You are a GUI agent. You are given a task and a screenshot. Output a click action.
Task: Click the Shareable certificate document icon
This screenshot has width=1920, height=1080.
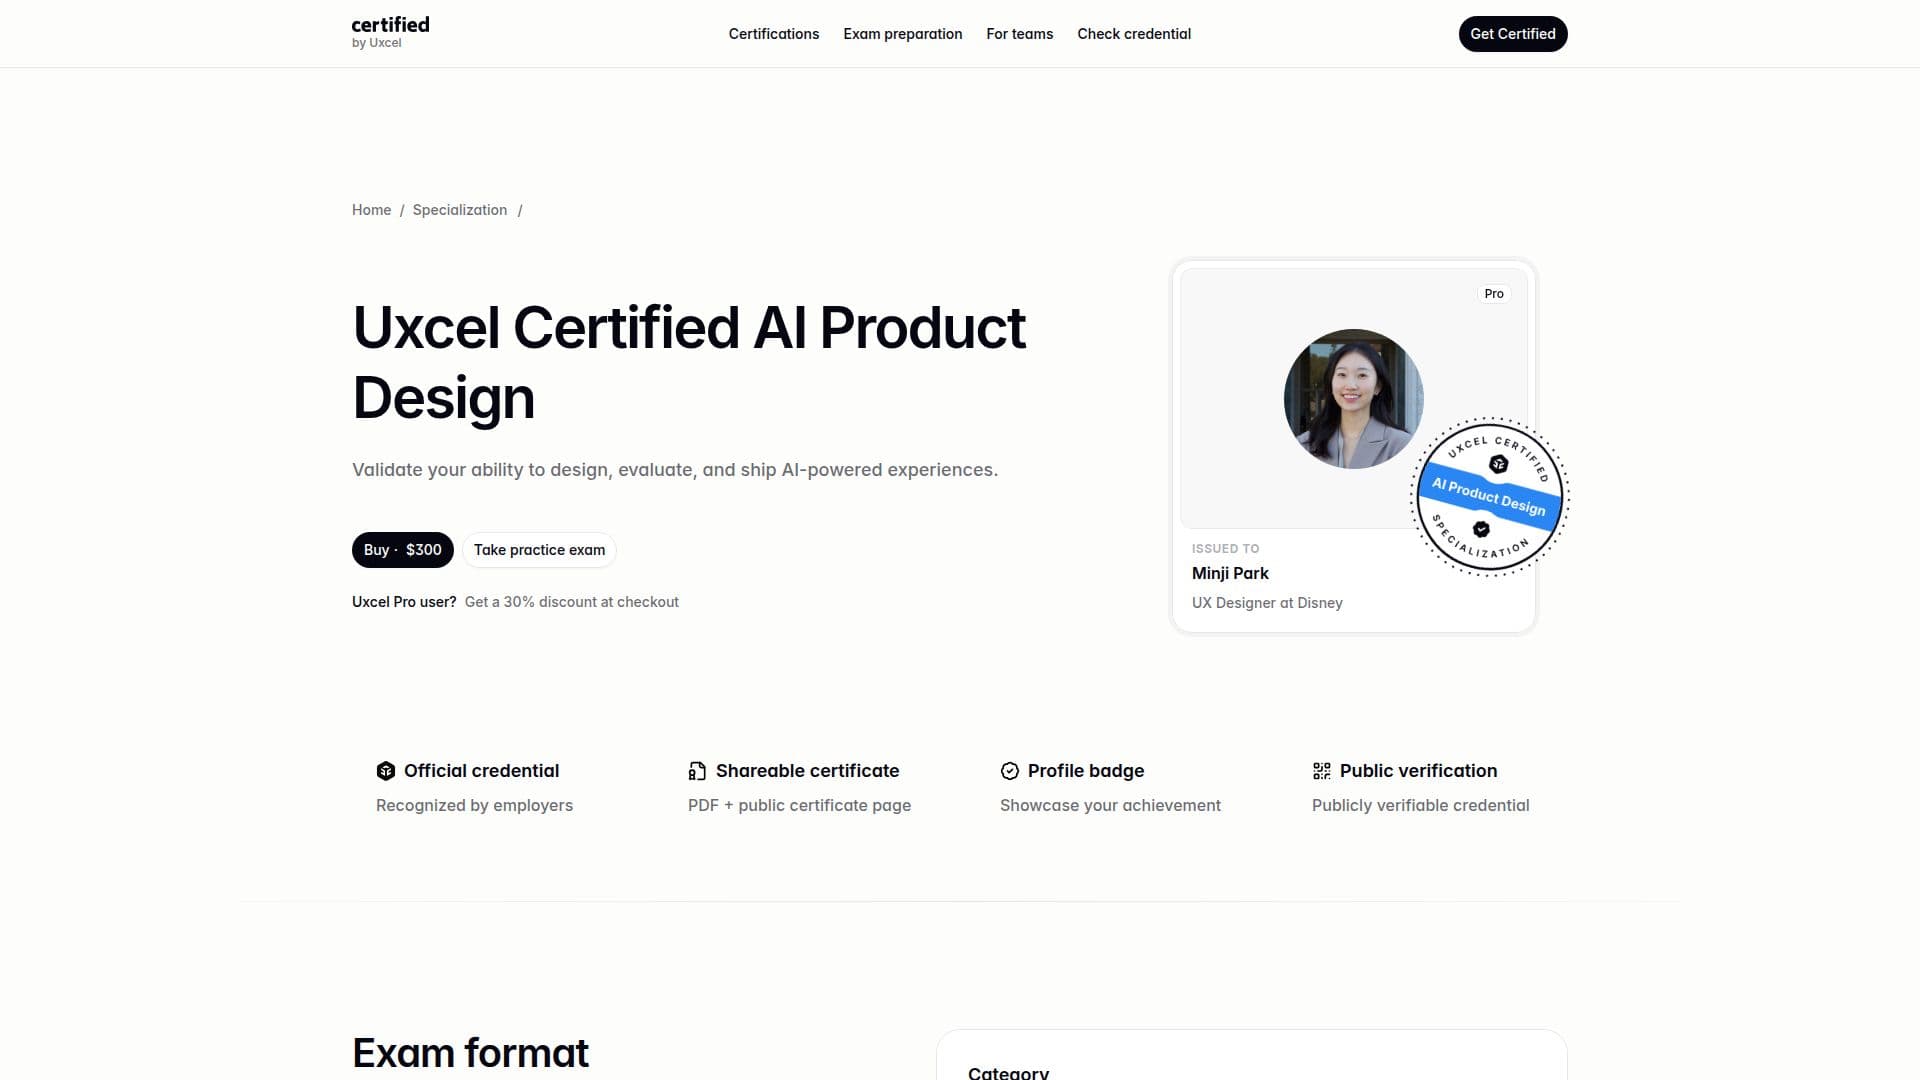click(x=697, y=771)
